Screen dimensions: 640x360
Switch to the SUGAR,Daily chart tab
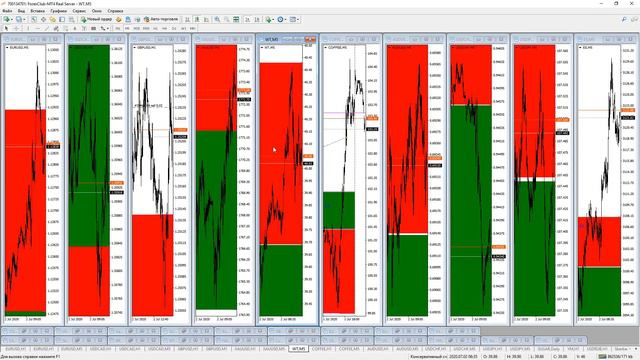coord(549,349)
